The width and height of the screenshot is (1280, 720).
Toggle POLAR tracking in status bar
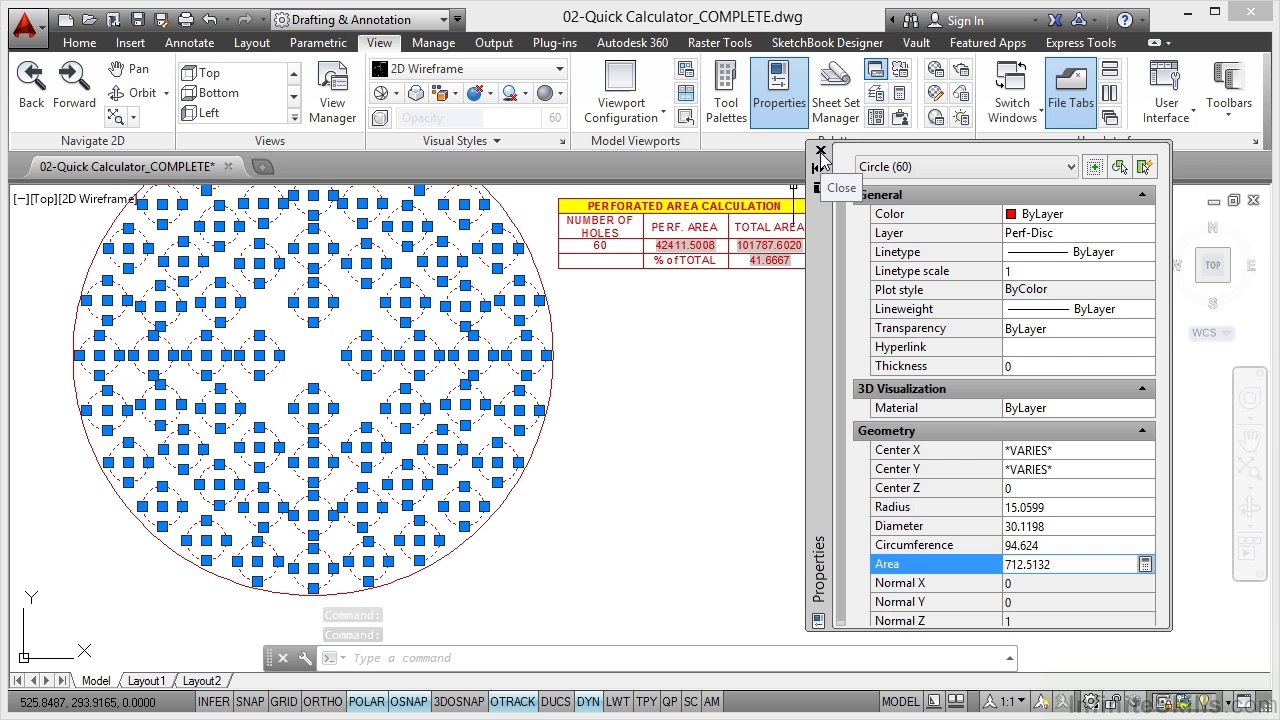tap(367, 702)
